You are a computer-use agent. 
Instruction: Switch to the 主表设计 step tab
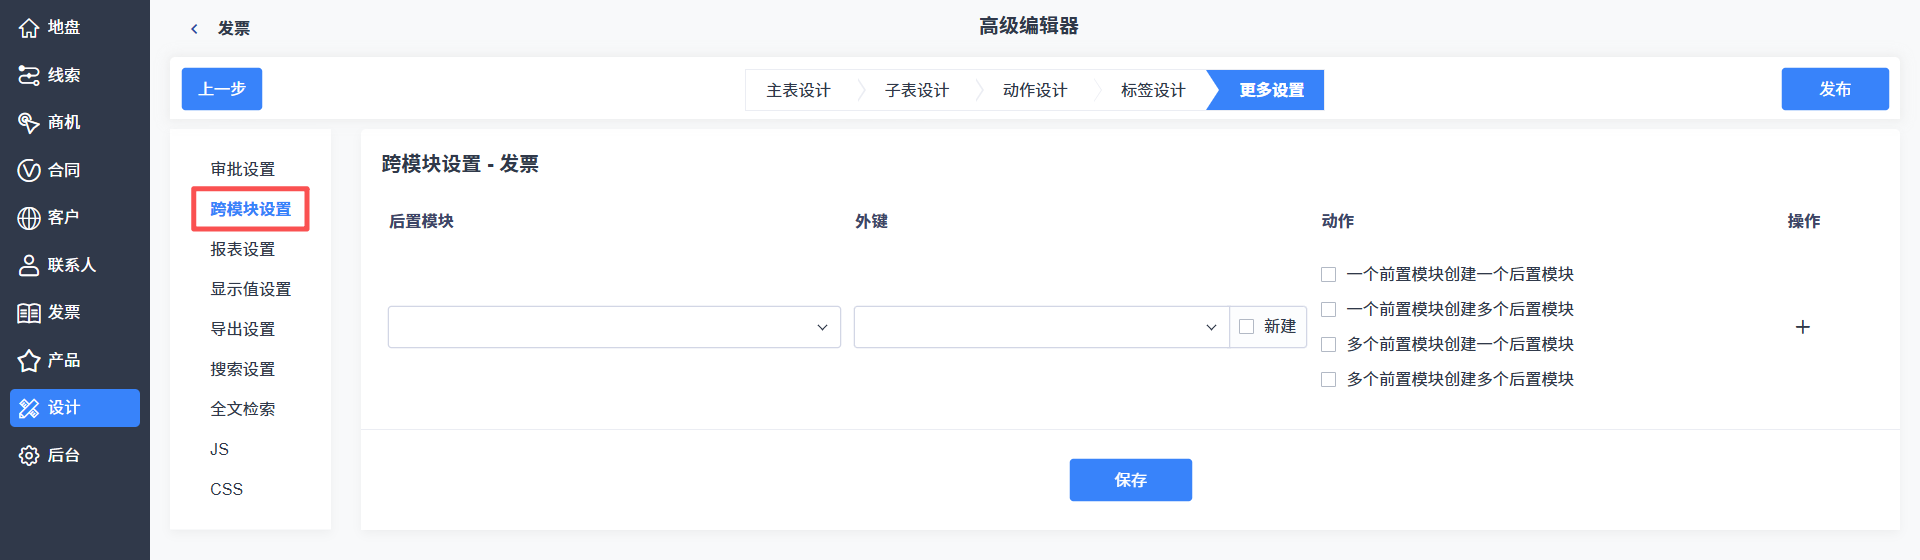click(798, 90)
